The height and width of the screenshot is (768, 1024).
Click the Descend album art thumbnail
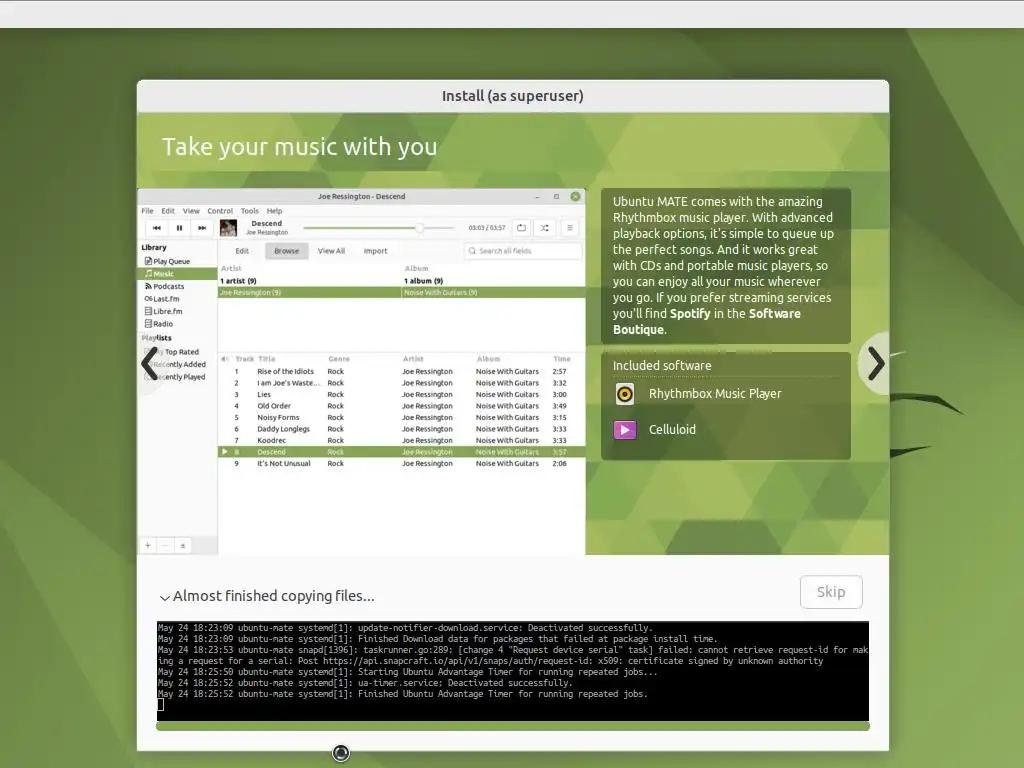(229, 228)
